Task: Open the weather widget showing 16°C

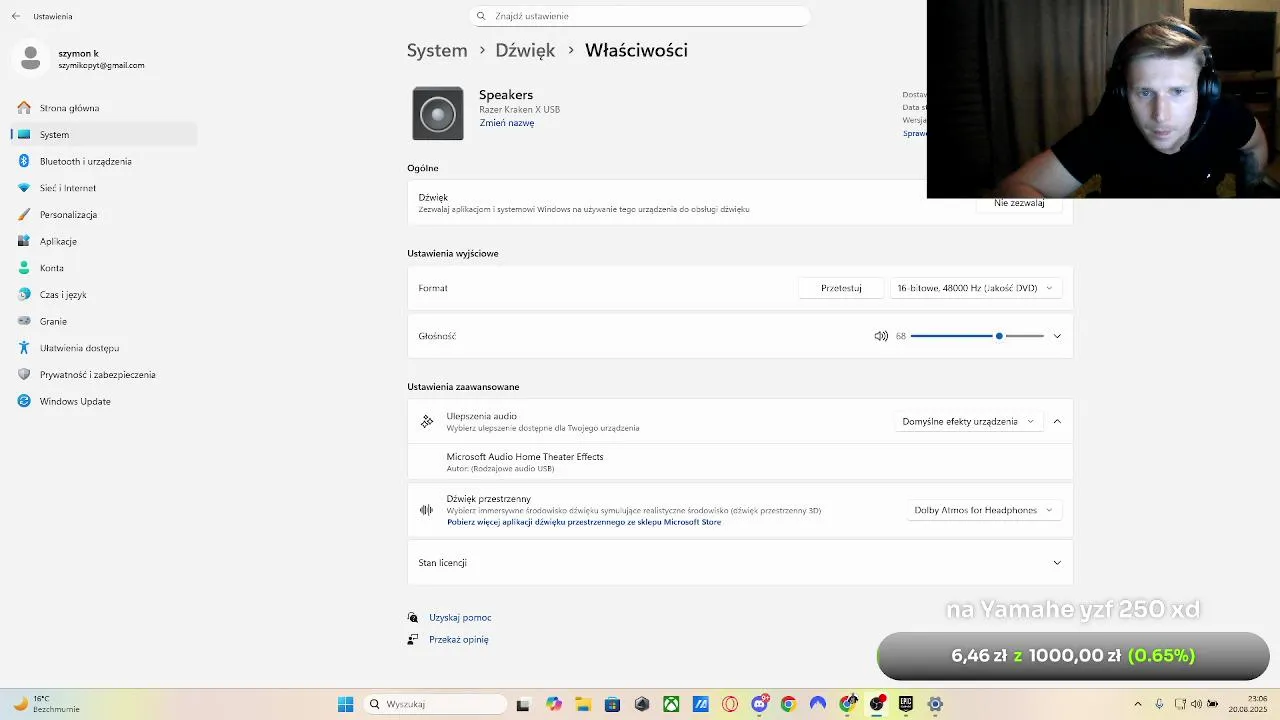Action: tap(46, 704)
